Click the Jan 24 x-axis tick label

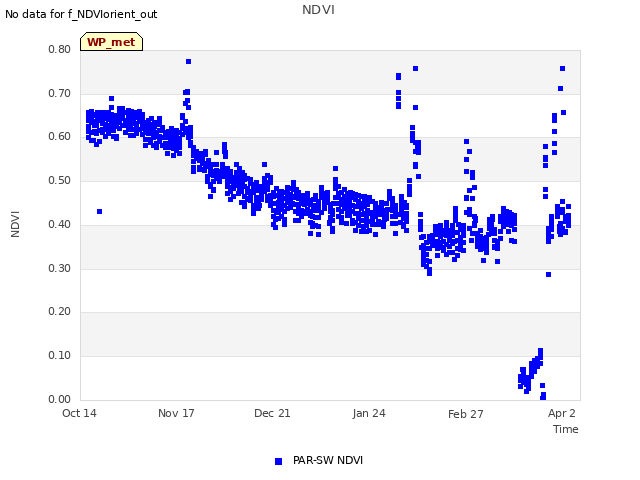tap(369, 413)
